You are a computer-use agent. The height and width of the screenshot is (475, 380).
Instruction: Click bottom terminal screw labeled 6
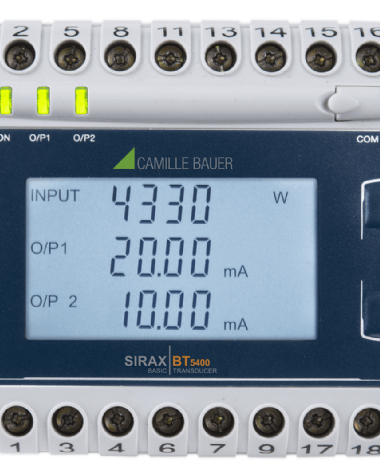click(168, 421)
